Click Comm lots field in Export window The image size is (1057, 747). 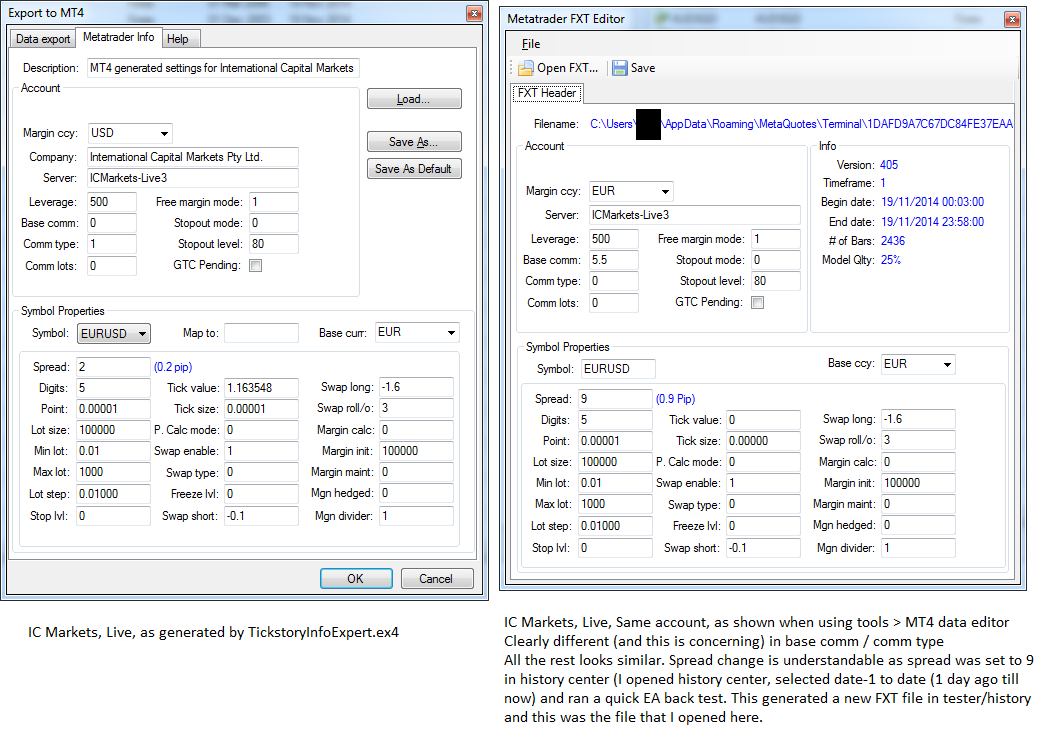(x=112, y=266)
